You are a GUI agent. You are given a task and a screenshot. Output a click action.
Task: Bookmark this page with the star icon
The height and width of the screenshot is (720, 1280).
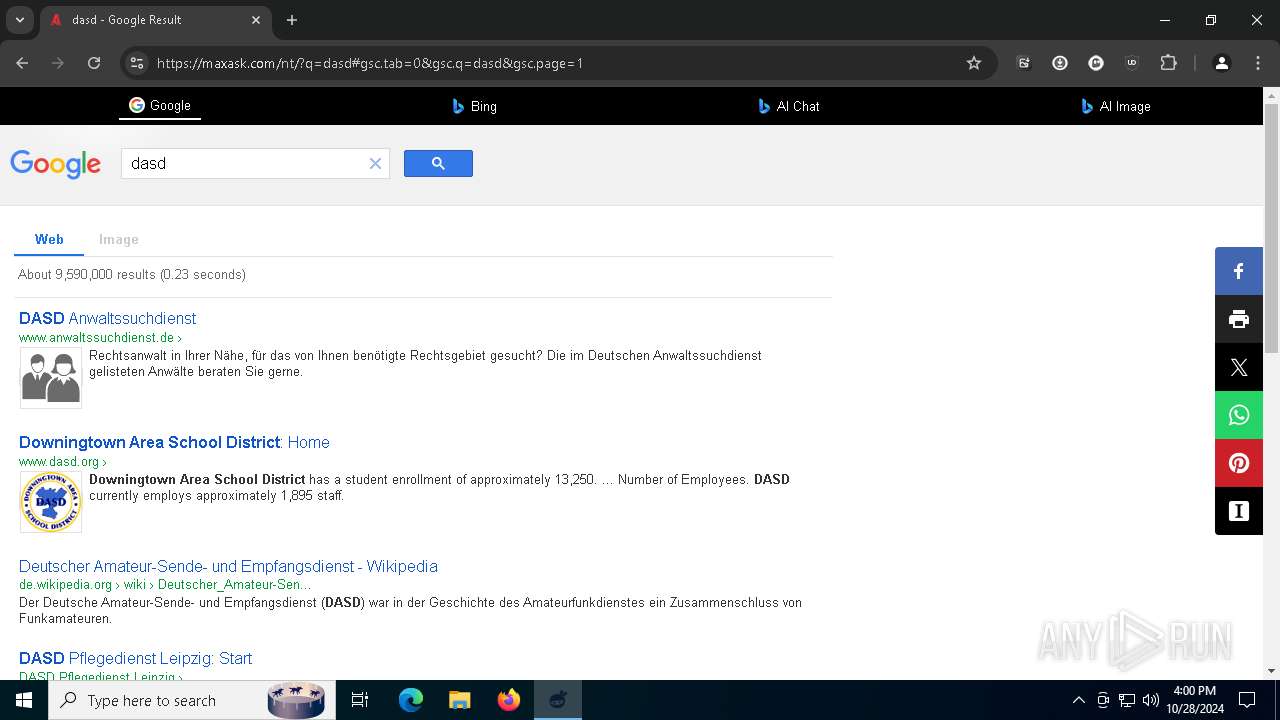pyautogui.click(x=974, y=63)
